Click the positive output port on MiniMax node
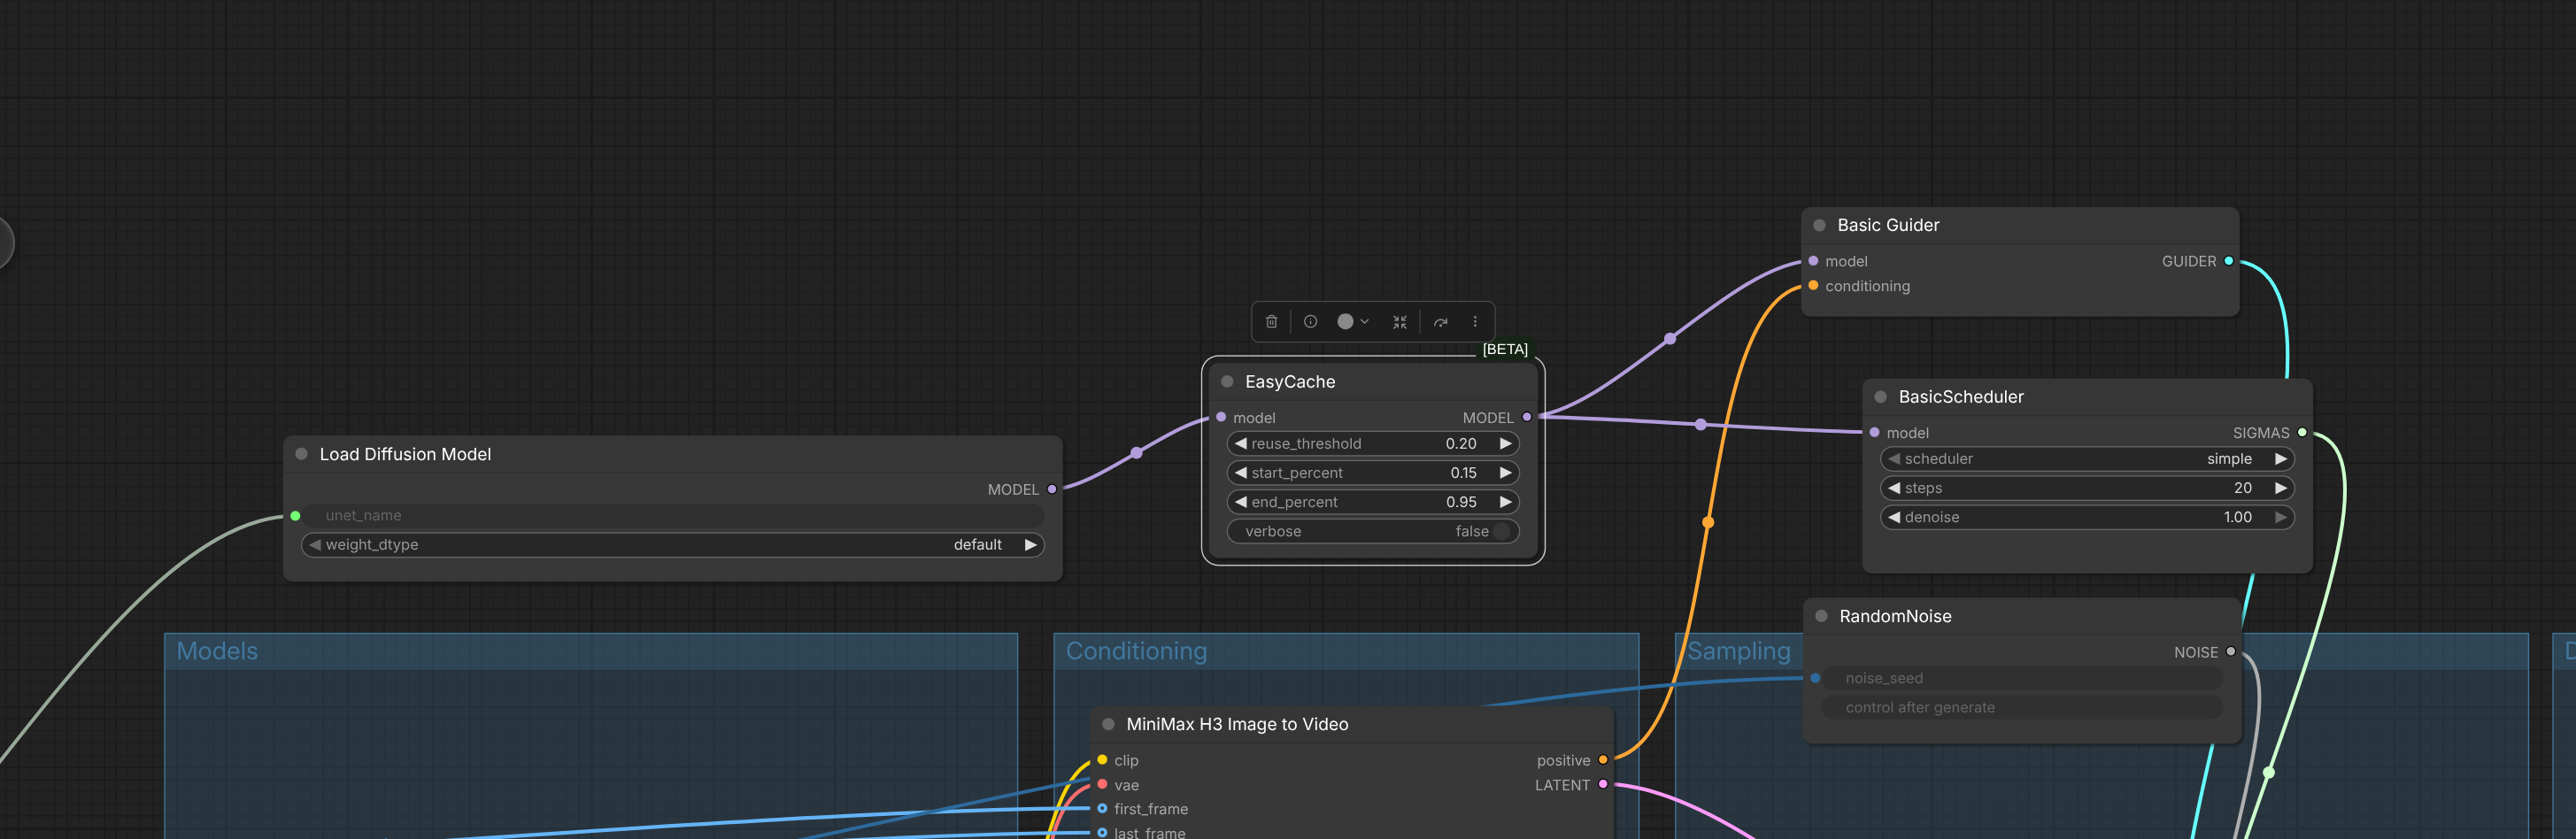Screen dimensions: 2576x839 1603,760
